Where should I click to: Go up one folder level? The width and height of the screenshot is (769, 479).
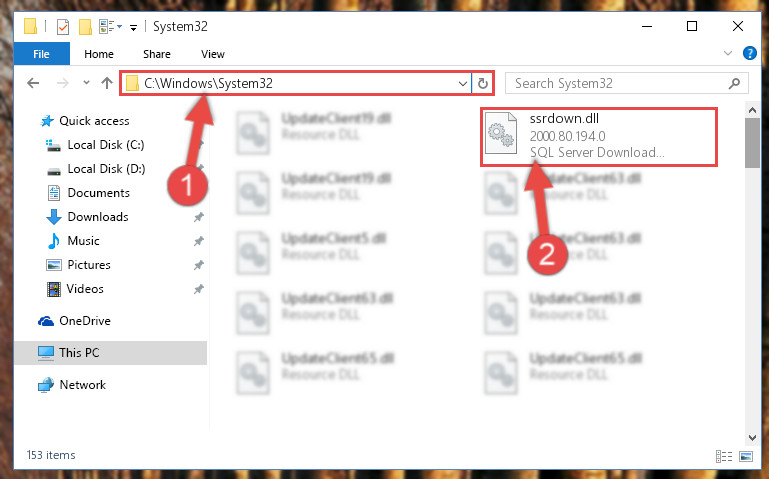click(x=106, y=83)
